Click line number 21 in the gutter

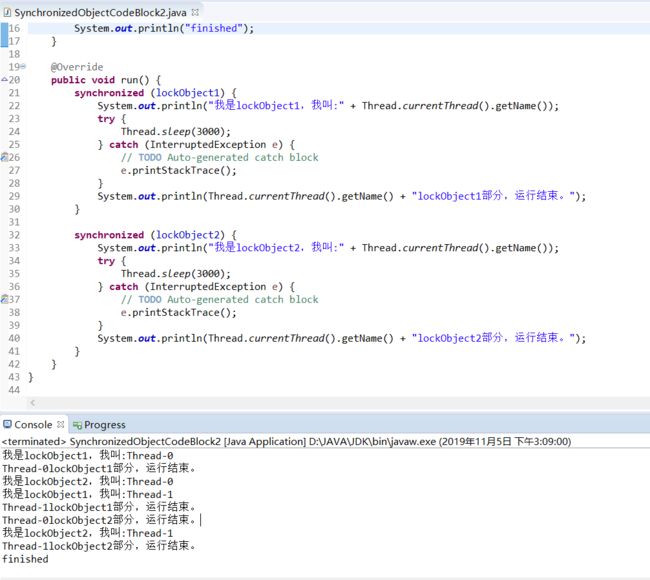[14, 93]
